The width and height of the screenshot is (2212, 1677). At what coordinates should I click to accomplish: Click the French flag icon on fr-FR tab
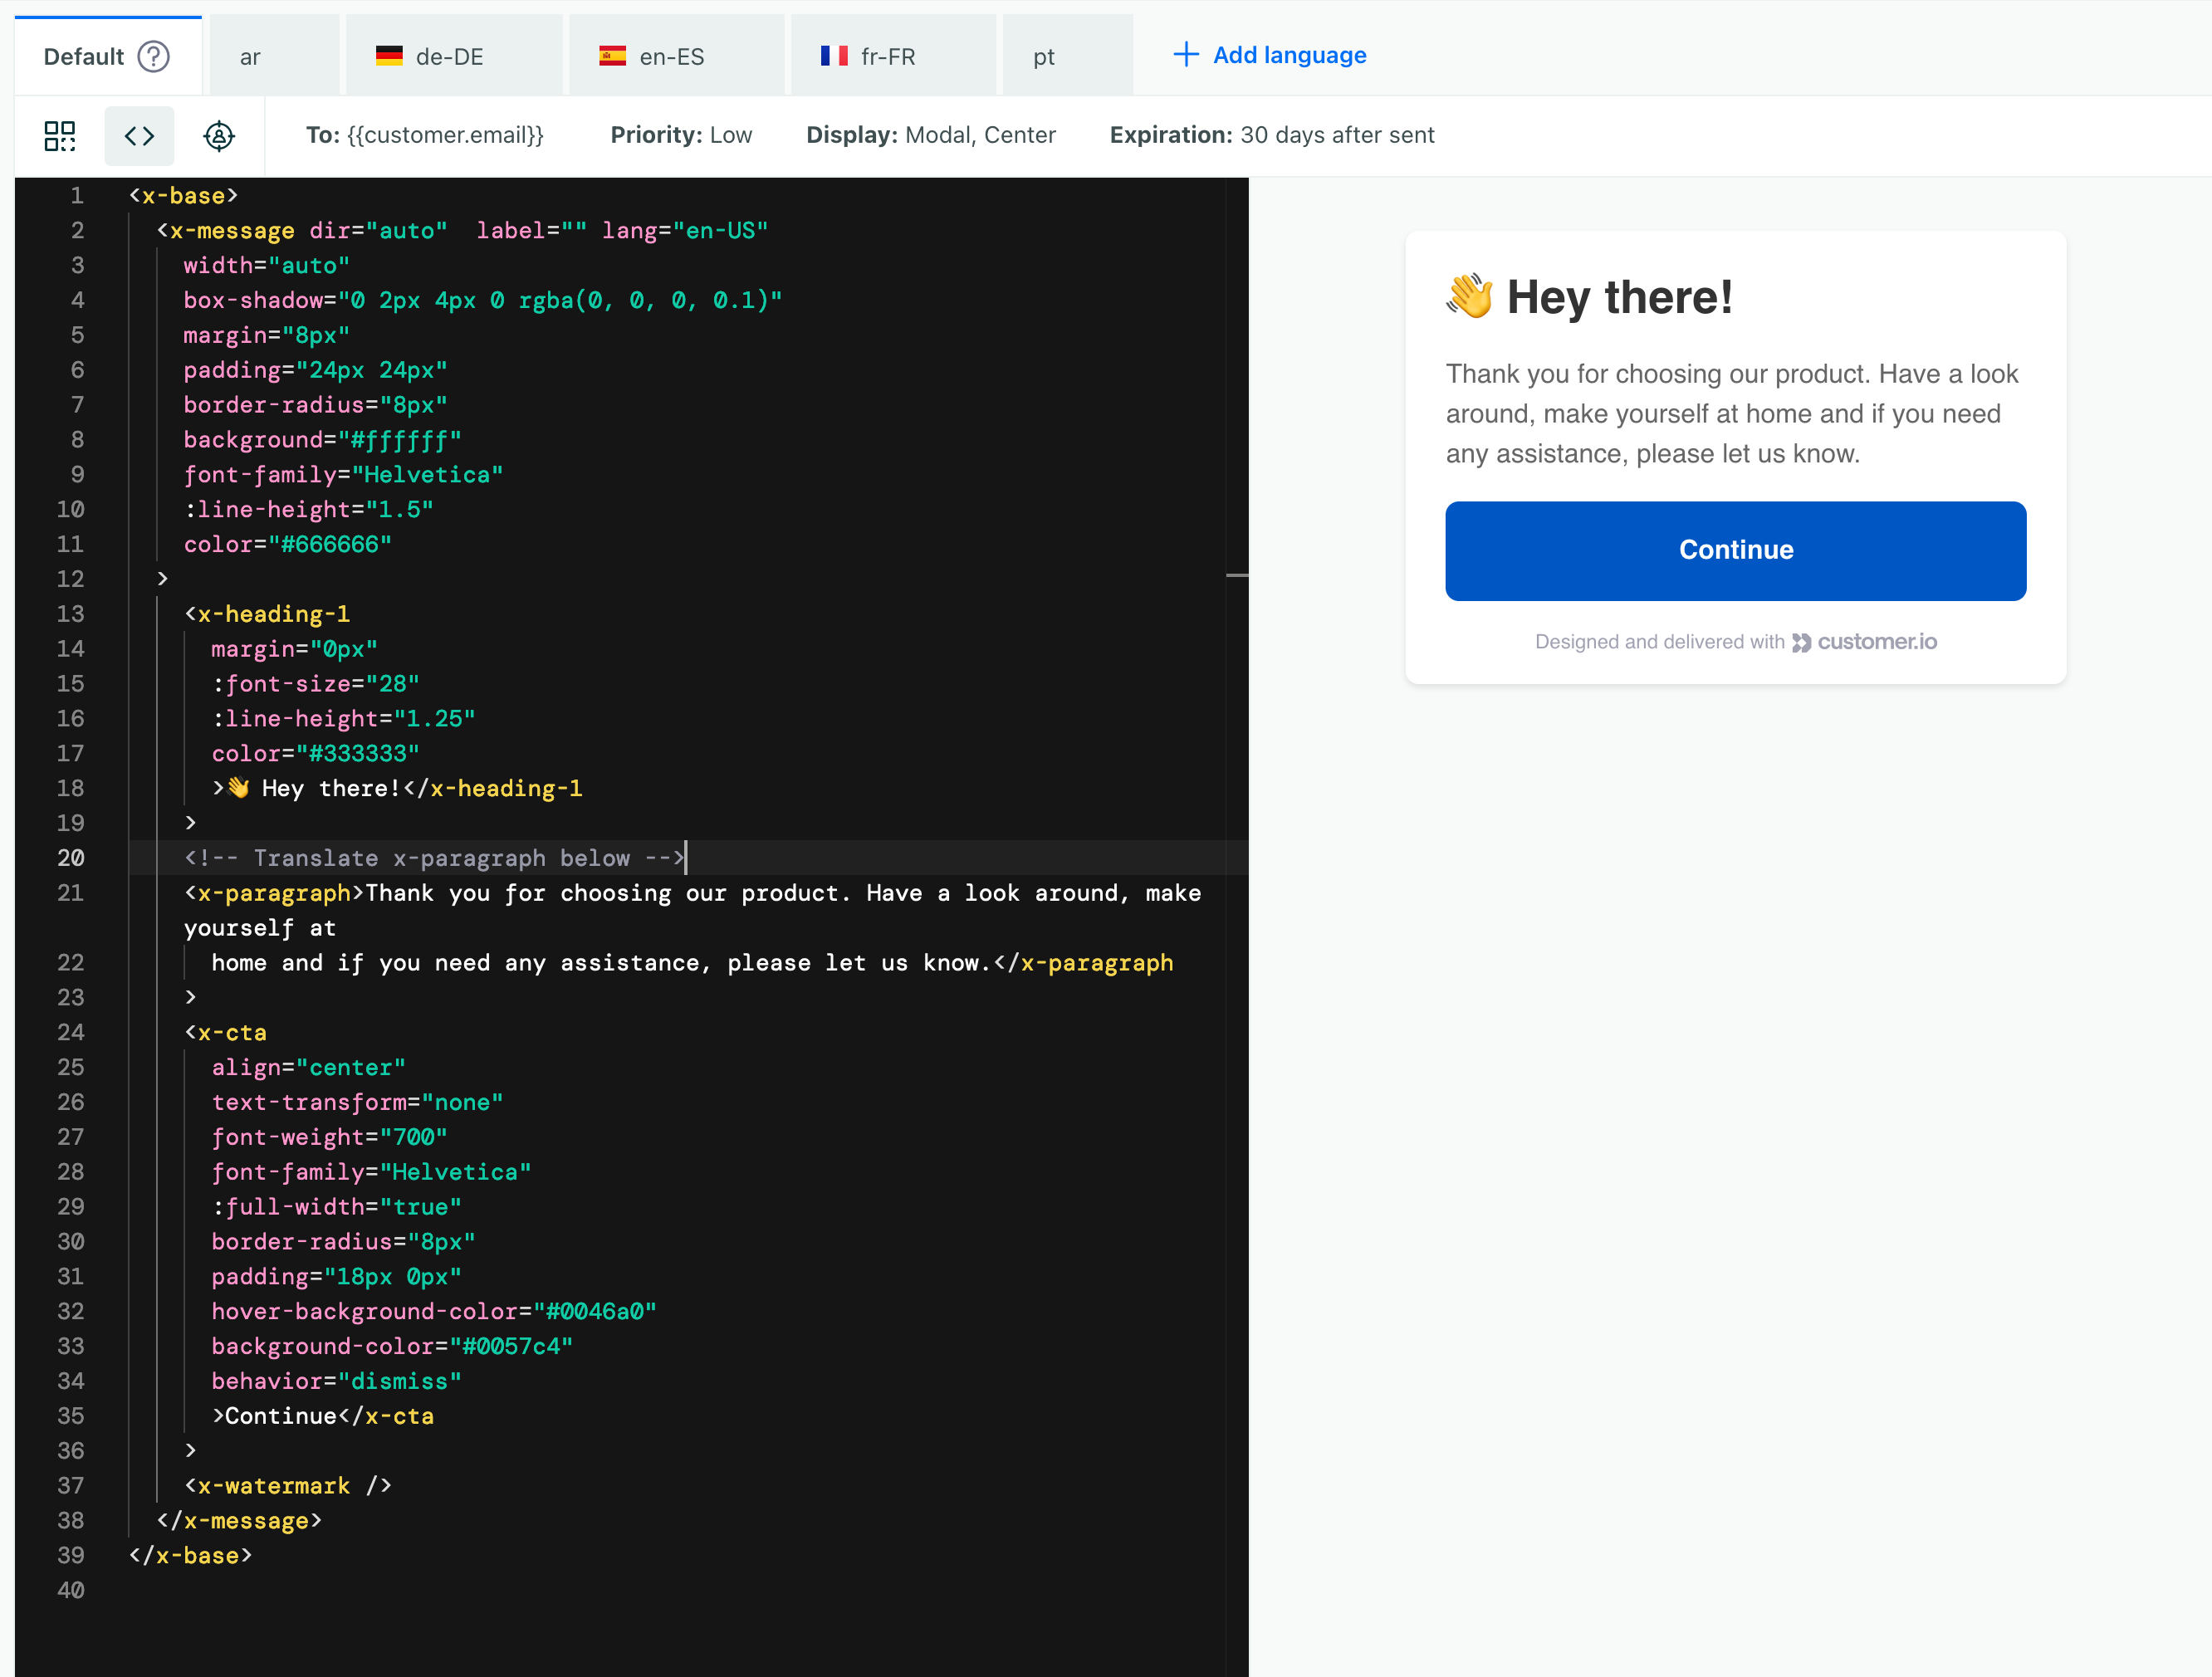tap(834, 56)
